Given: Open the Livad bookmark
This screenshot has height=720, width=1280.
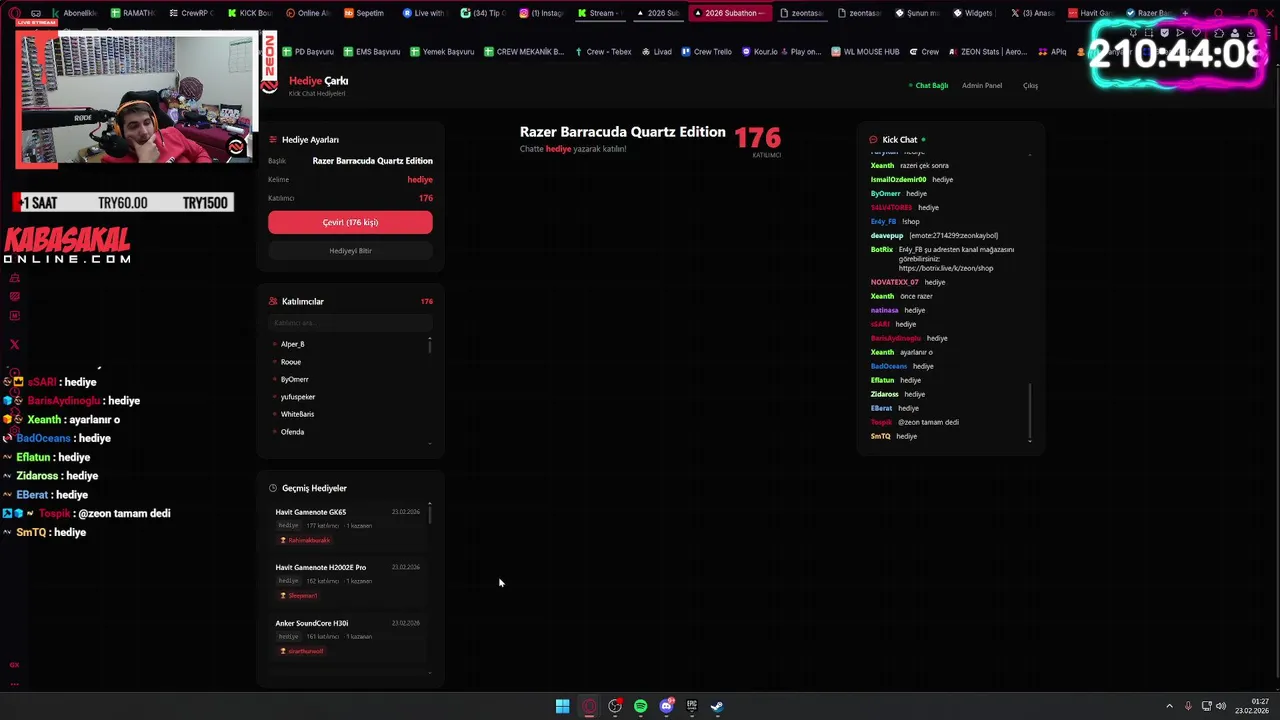Looking at the screenshot, I should [x=656, y=52].
